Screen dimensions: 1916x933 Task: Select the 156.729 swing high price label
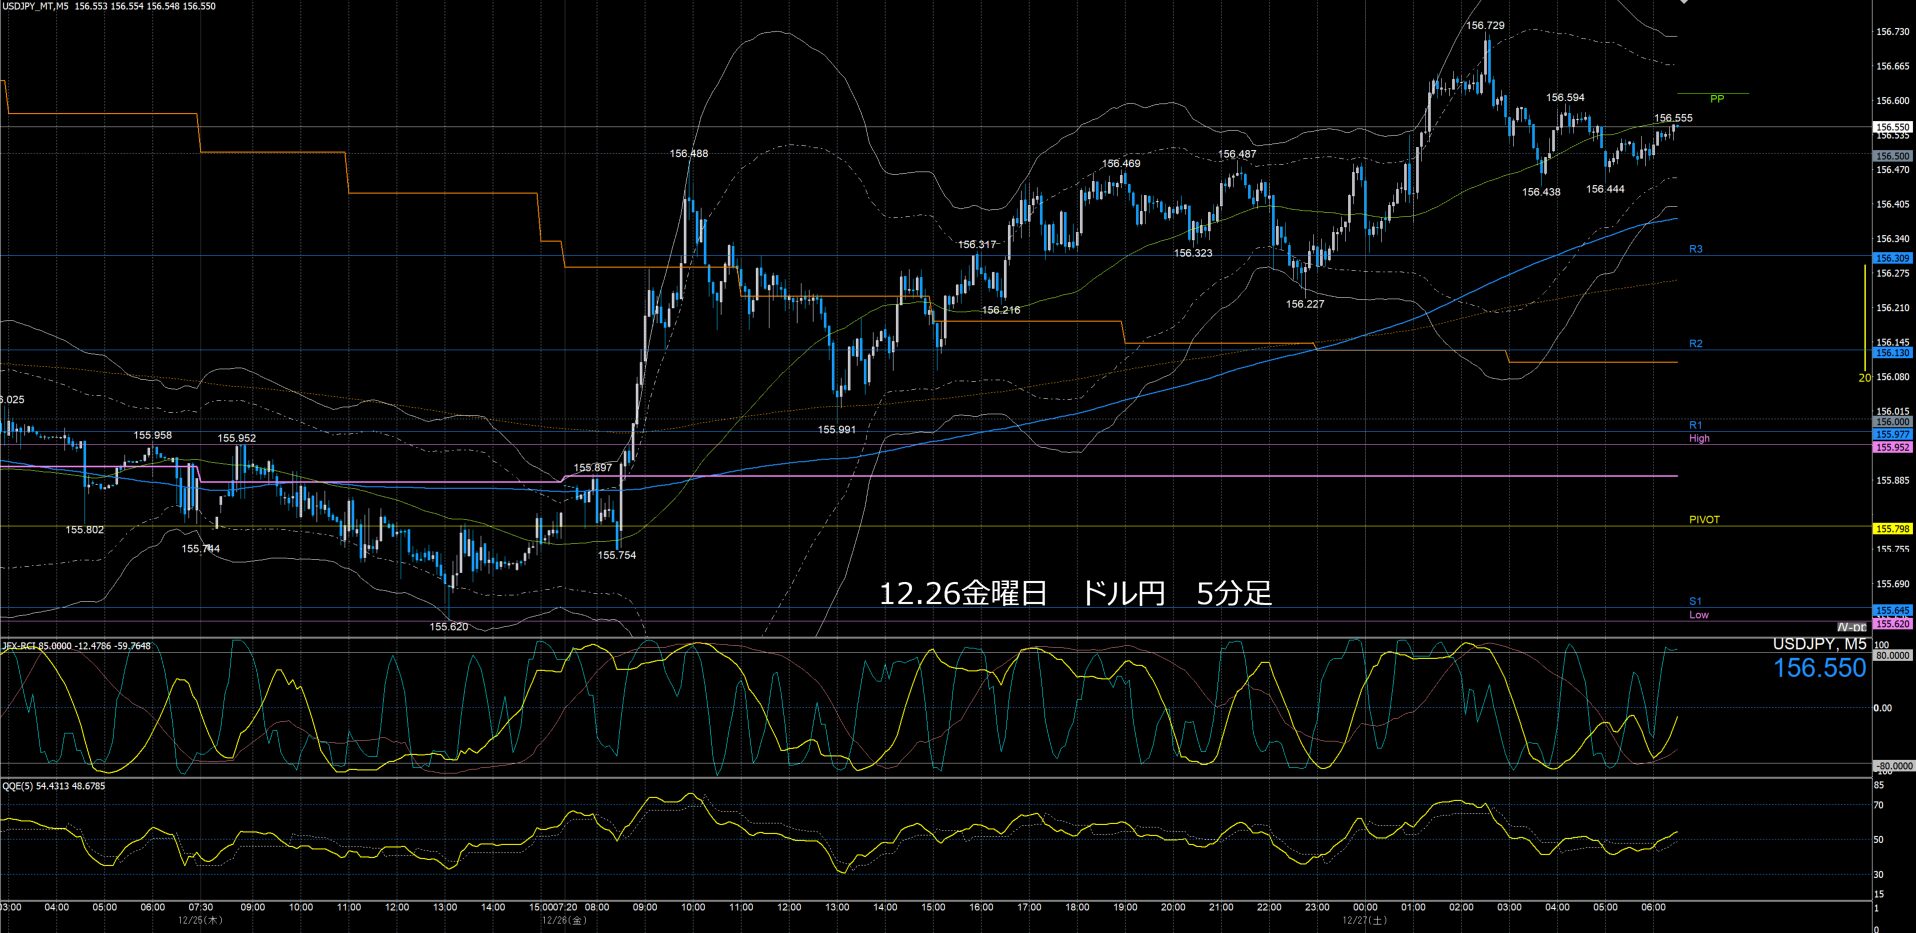1485,26
